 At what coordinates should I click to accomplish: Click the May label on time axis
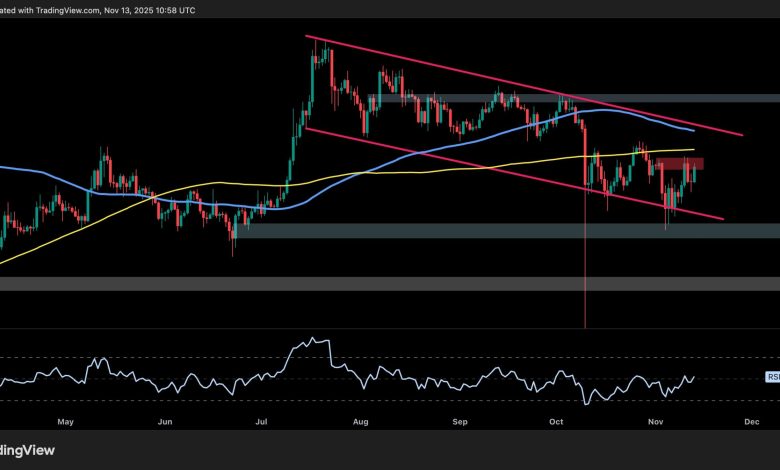pos(65,422)
